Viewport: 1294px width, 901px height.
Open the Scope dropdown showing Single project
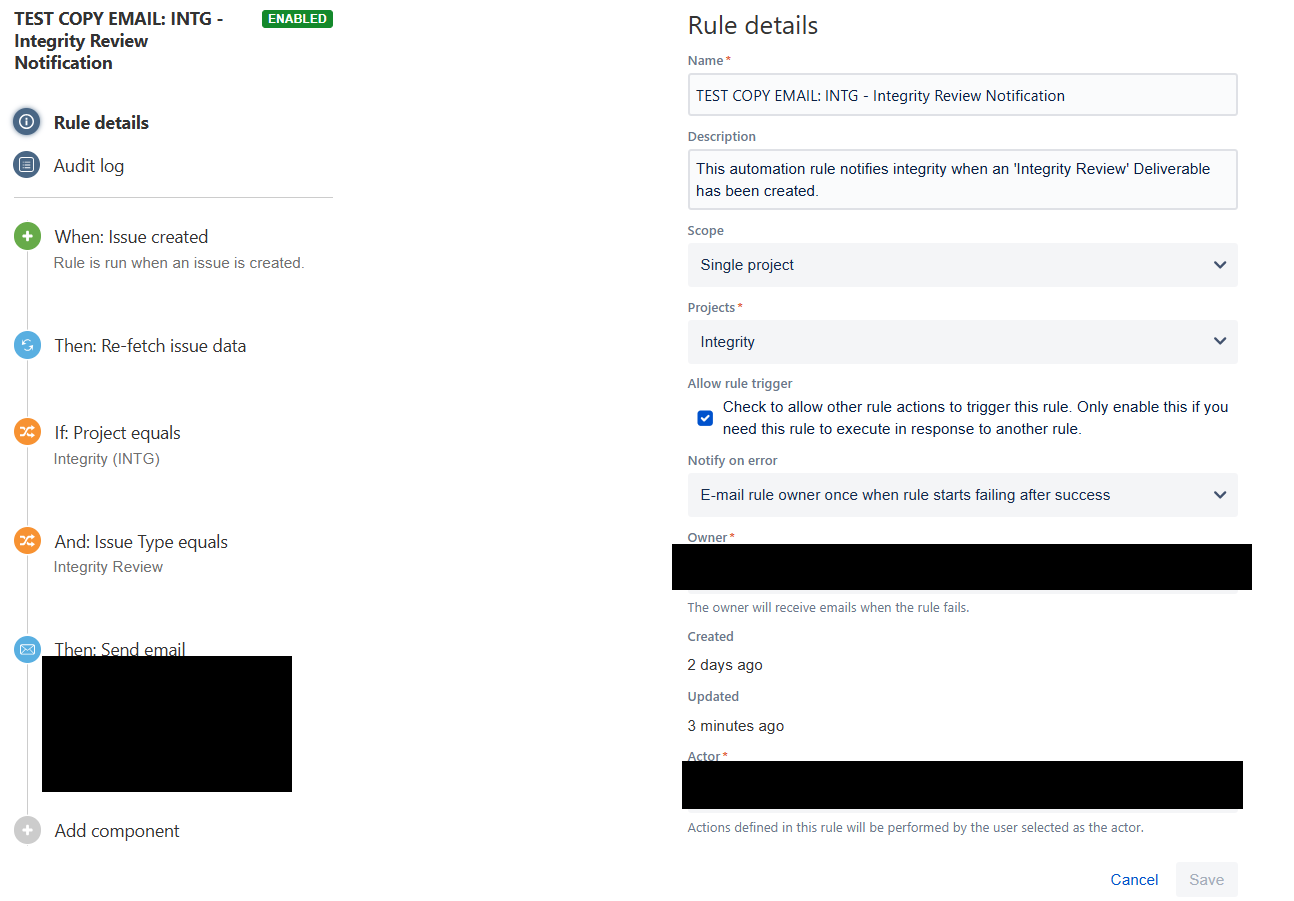[x=962, y=265]
